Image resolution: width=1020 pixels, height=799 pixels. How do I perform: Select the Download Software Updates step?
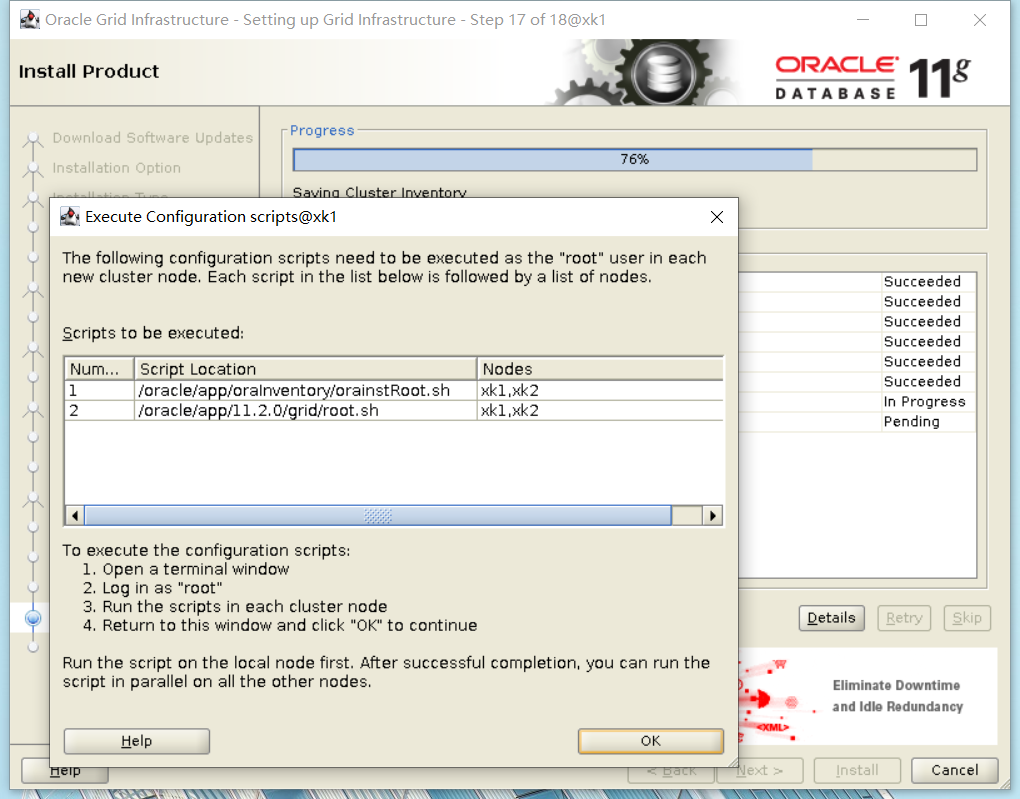tap(152, 138)
